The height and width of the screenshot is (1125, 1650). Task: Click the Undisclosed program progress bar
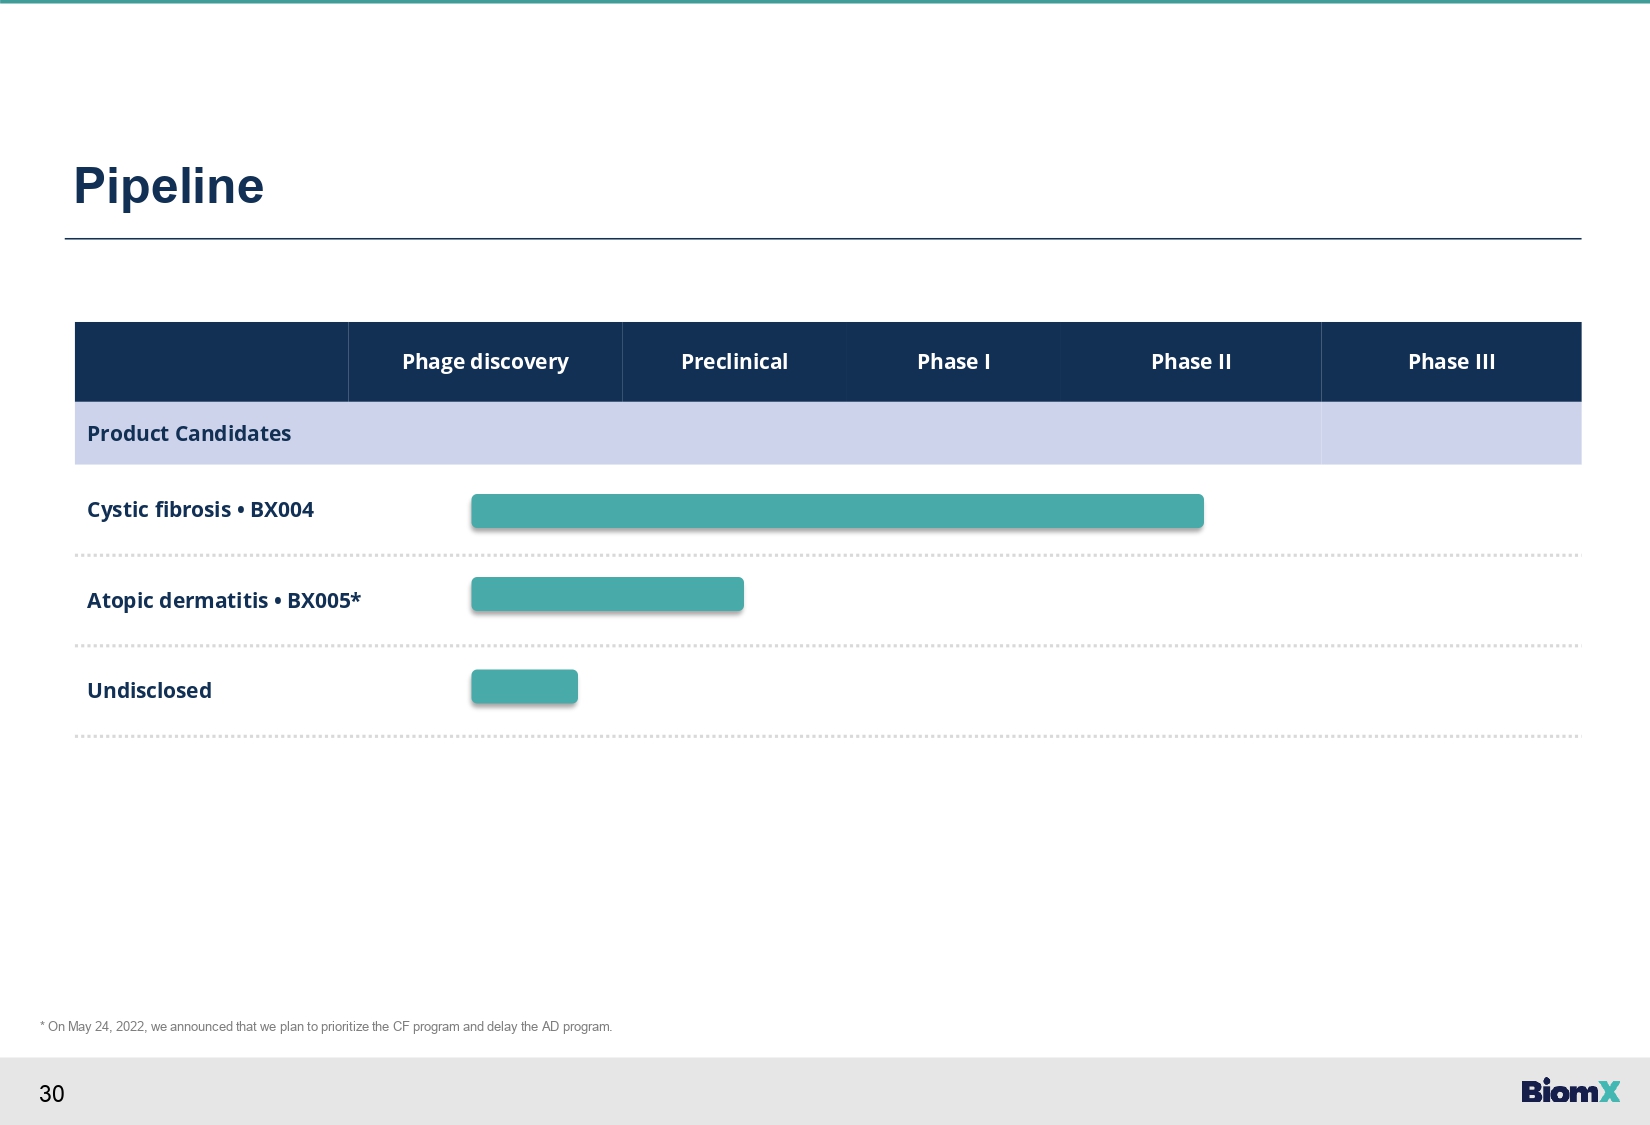(524, 686)
